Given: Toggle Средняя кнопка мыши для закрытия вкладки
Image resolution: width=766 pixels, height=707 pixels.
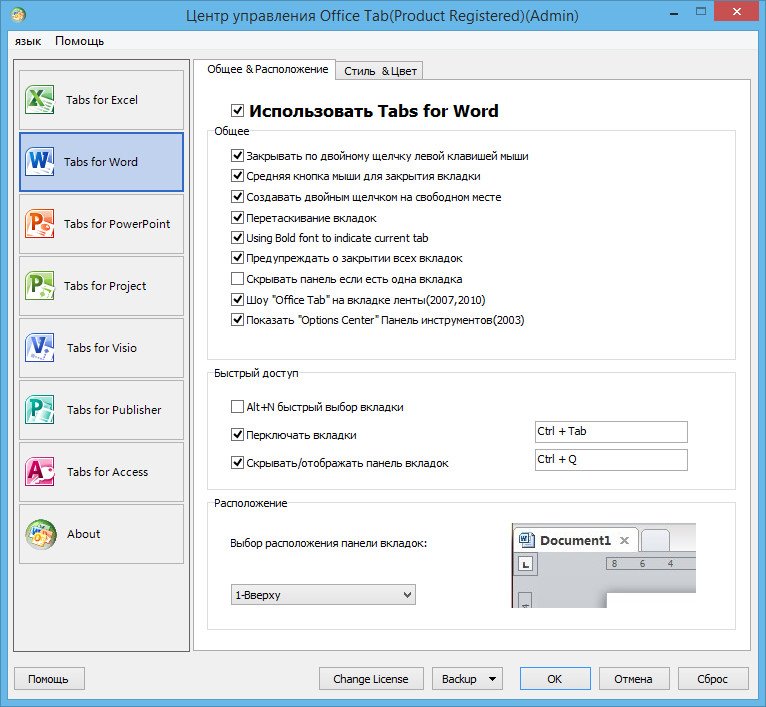Looking at the screenshot, I should (237, 176).
